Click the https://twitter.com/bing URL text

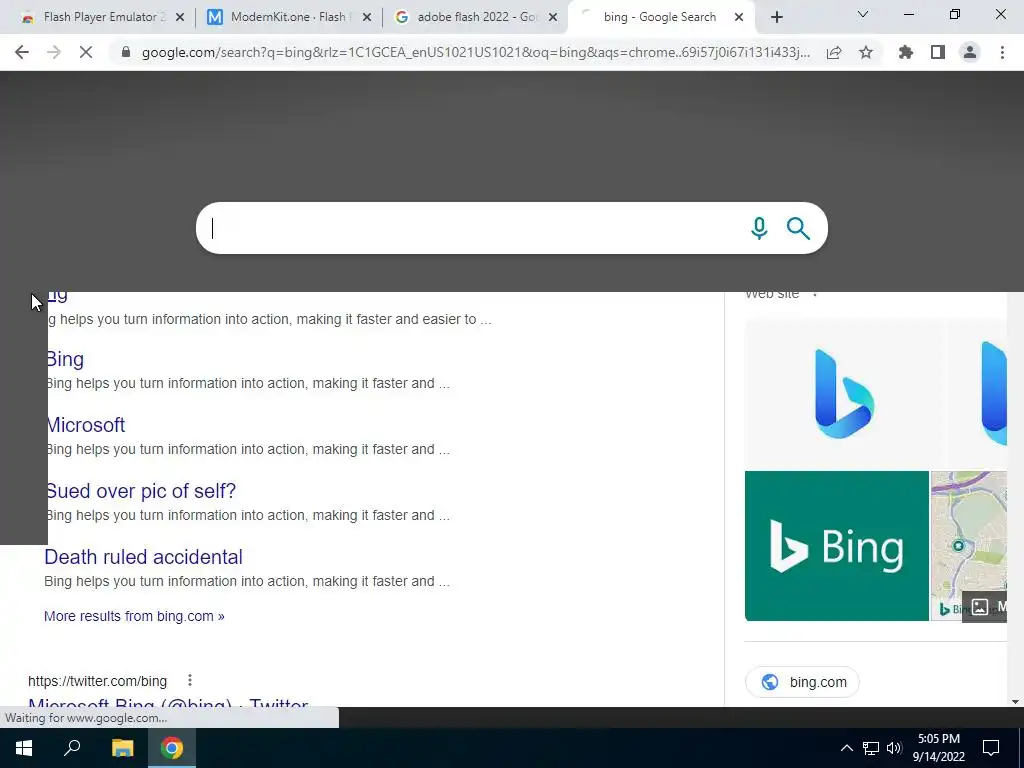pos(97,681)
